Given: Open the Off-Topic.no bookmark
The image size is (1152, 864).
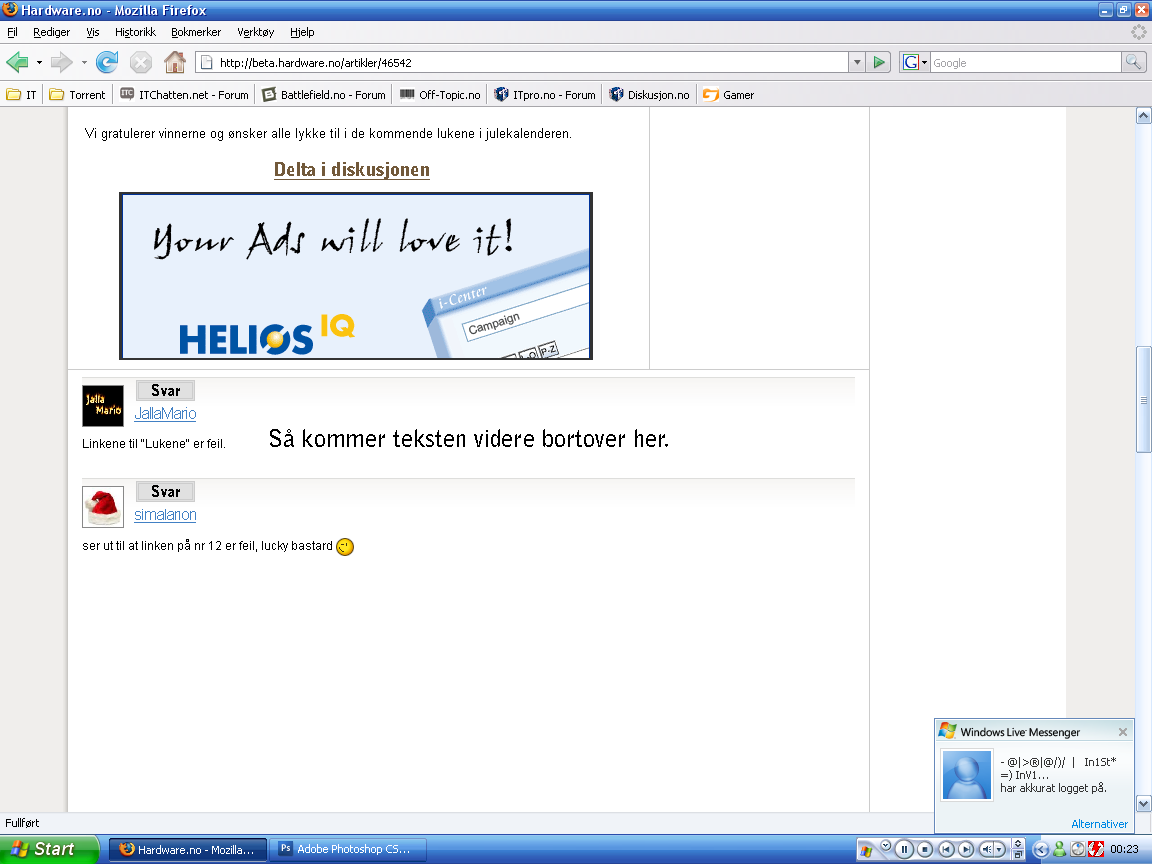Looking at the screenshot, I should pyautogui.click(x=439, y=95).
